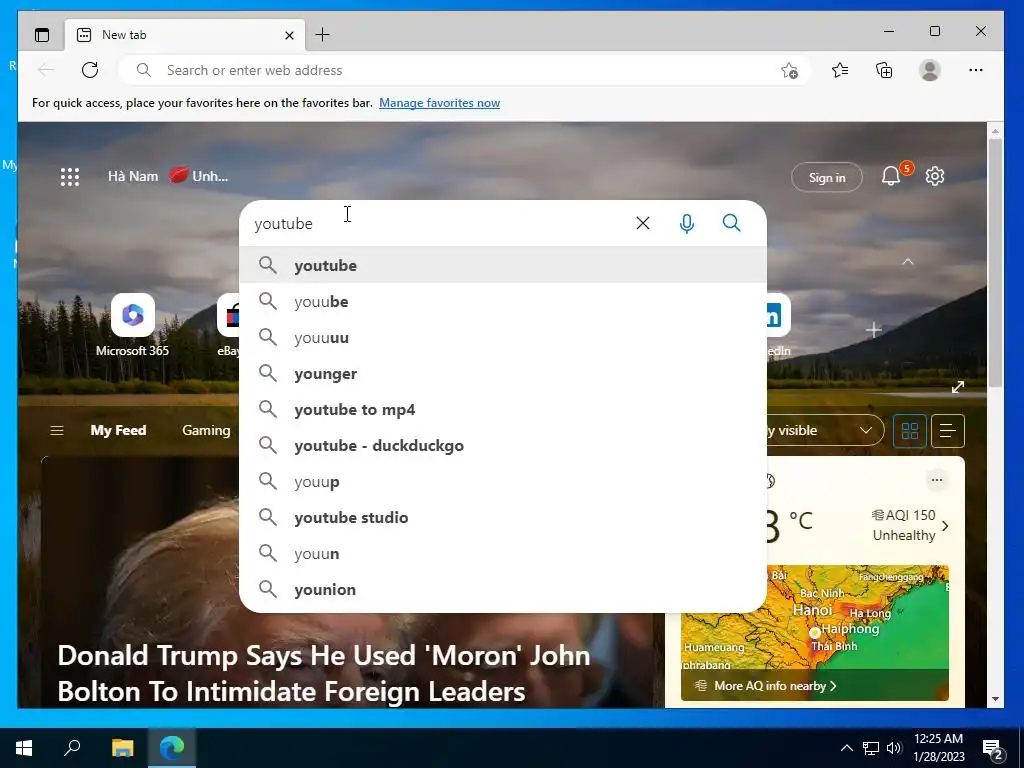Viewport: 1024px width, 768px height.
Task: Click the youtube search input field
Action: [438, 223]
